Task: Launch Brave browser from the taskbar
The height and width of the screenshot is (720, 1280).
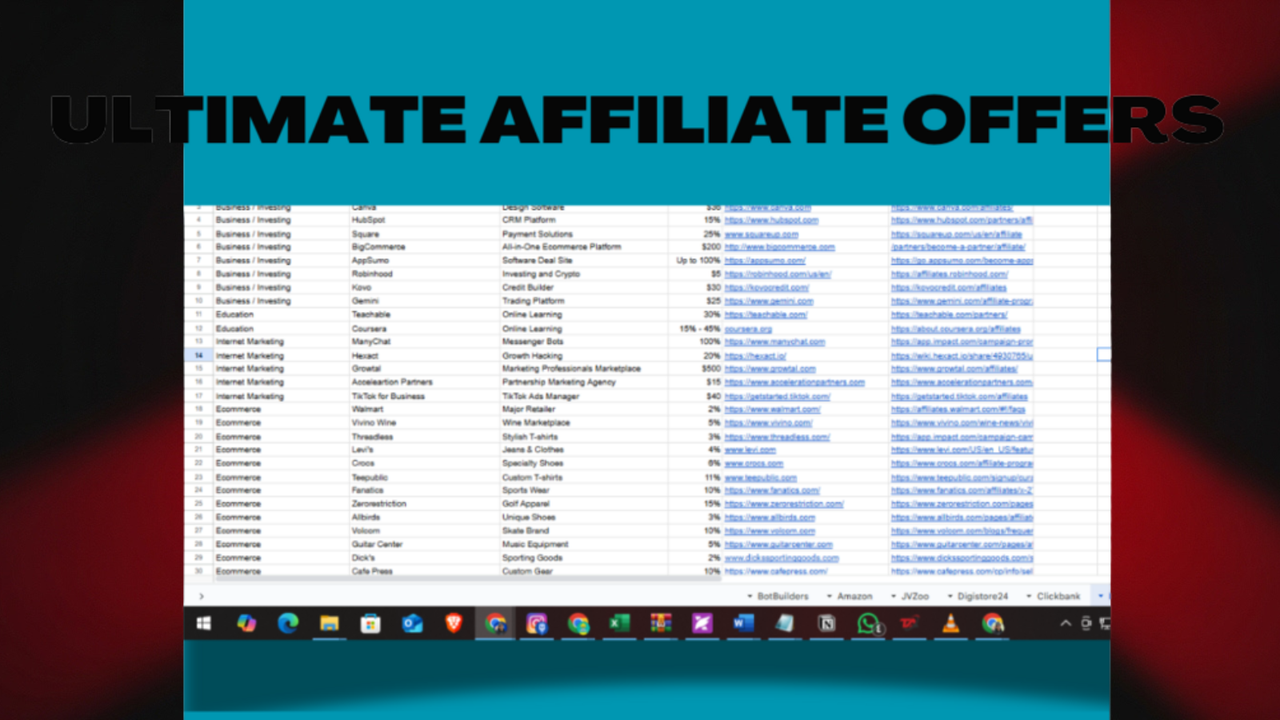Action: click(x=454, y=624)
